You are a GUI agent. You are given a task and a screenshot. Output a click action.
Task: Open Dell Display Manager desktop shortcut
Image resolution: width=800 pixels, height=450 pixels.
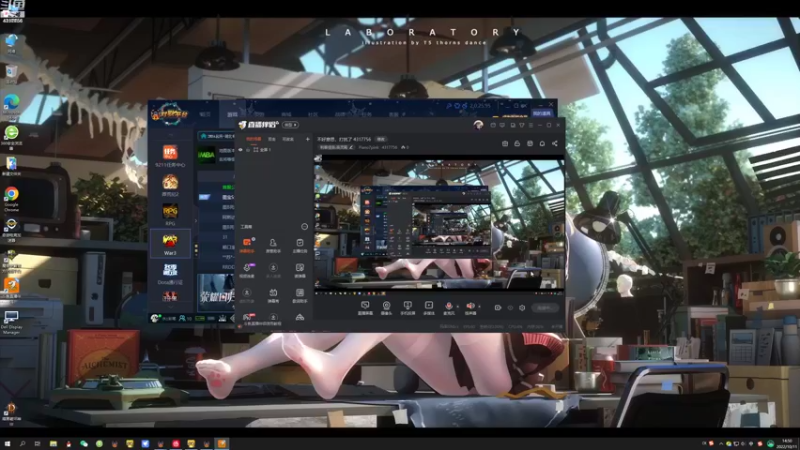[11, 322]
